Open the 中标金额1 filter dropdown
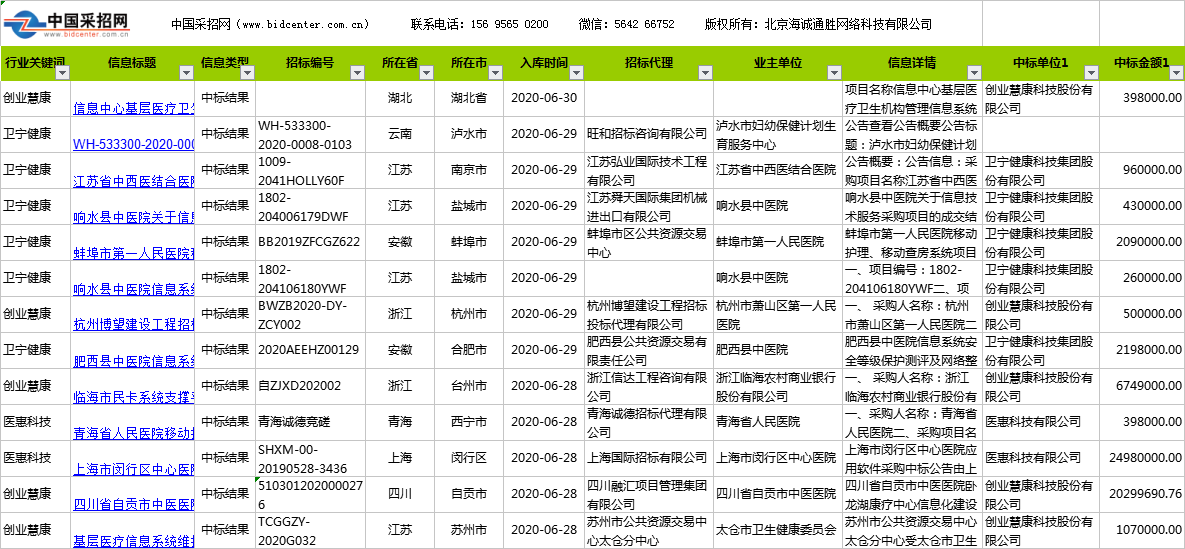 (x=1176, y=73)
